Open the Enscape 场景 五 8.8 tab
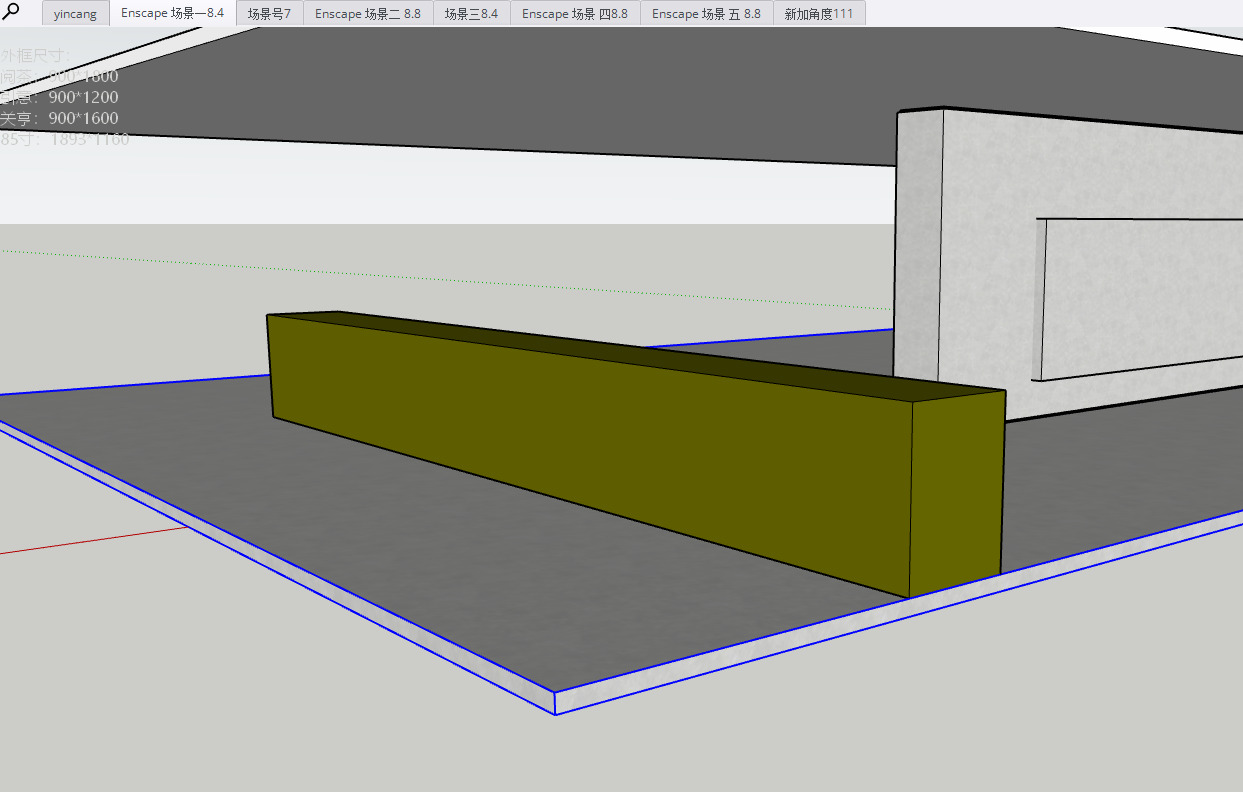 tap(706, 14)
